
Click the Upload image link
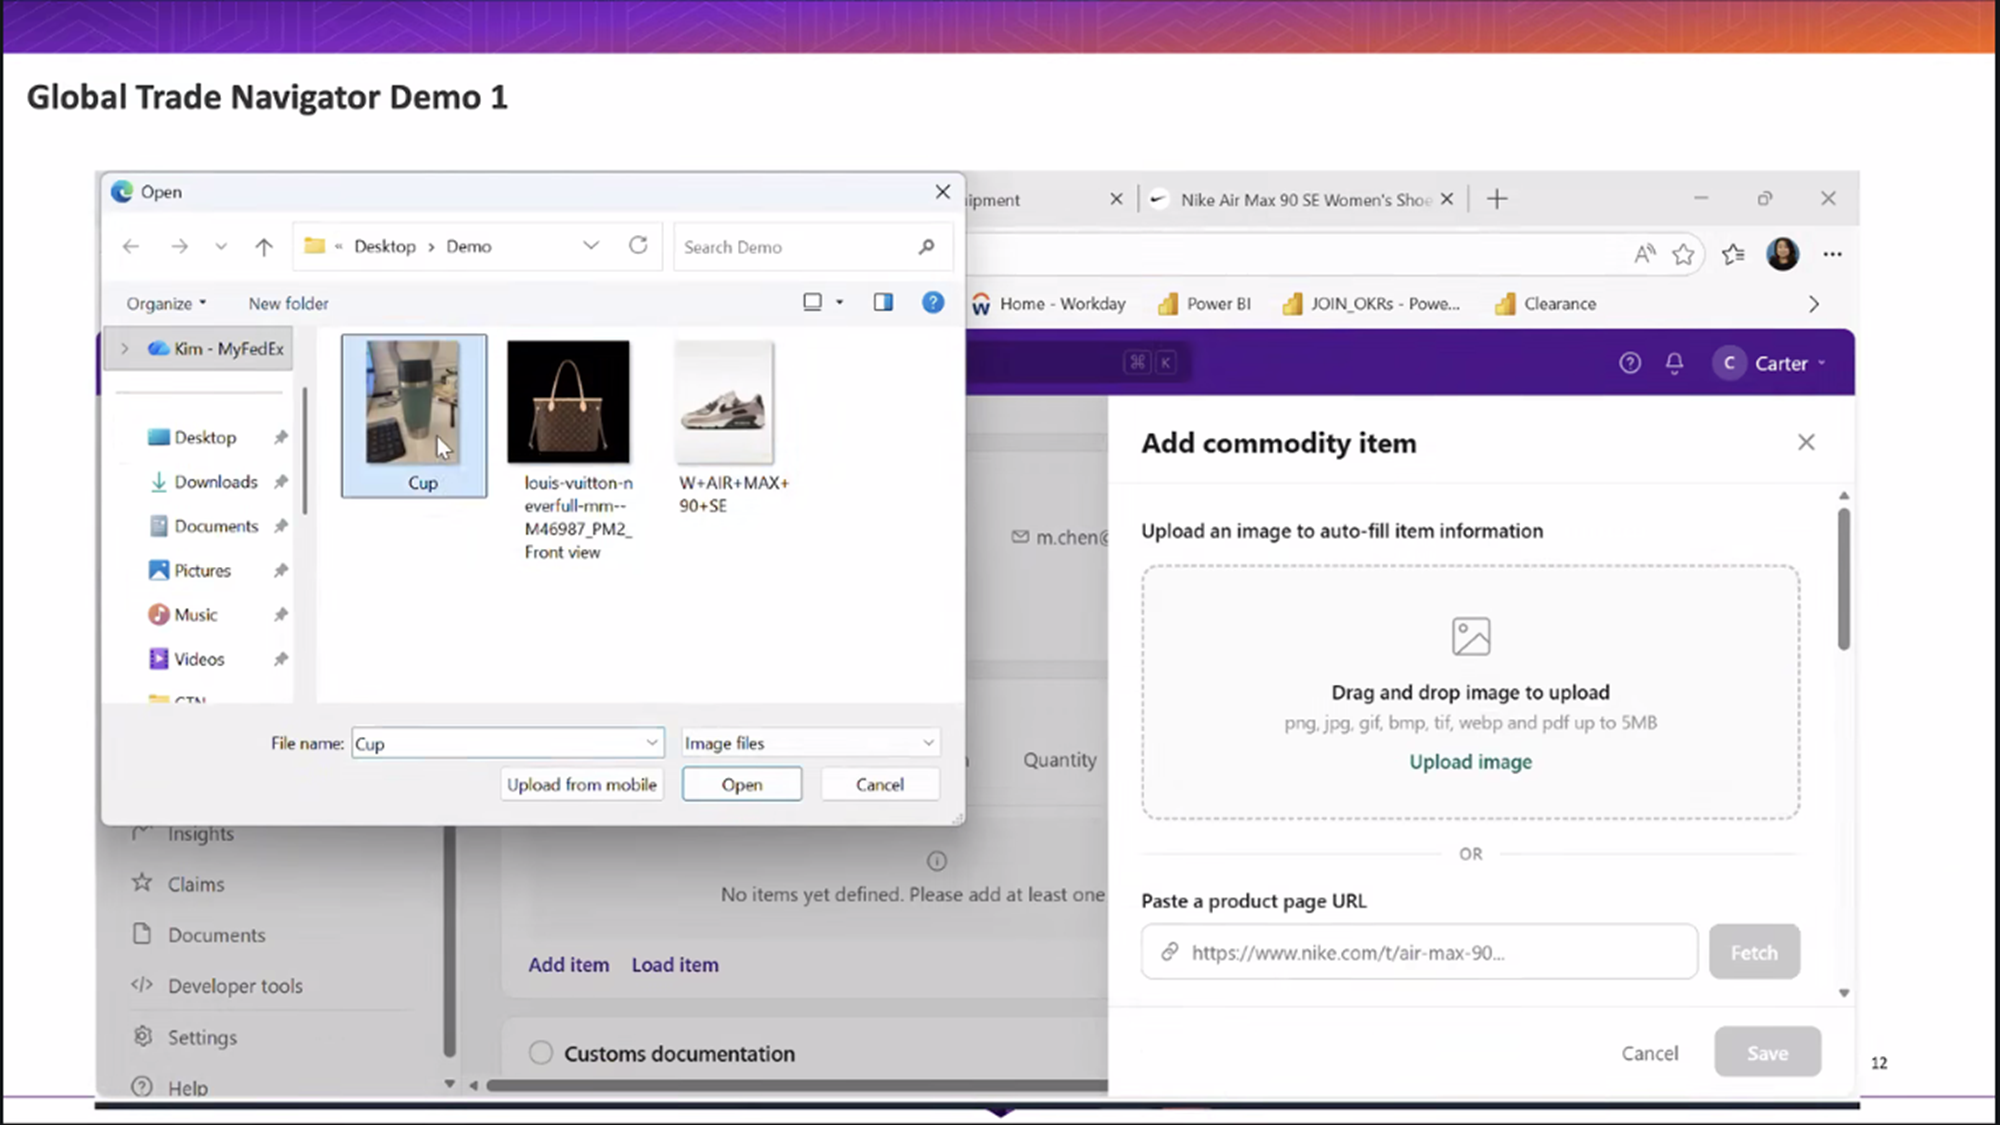coord(1470,762)
